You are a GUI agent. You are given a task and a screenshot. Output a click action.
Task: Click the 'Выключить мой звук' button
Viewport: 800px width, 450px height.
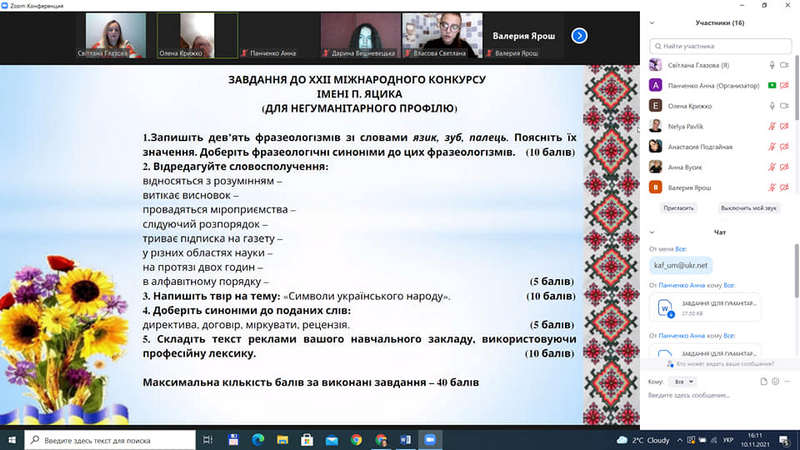click(x=747, y=207)
